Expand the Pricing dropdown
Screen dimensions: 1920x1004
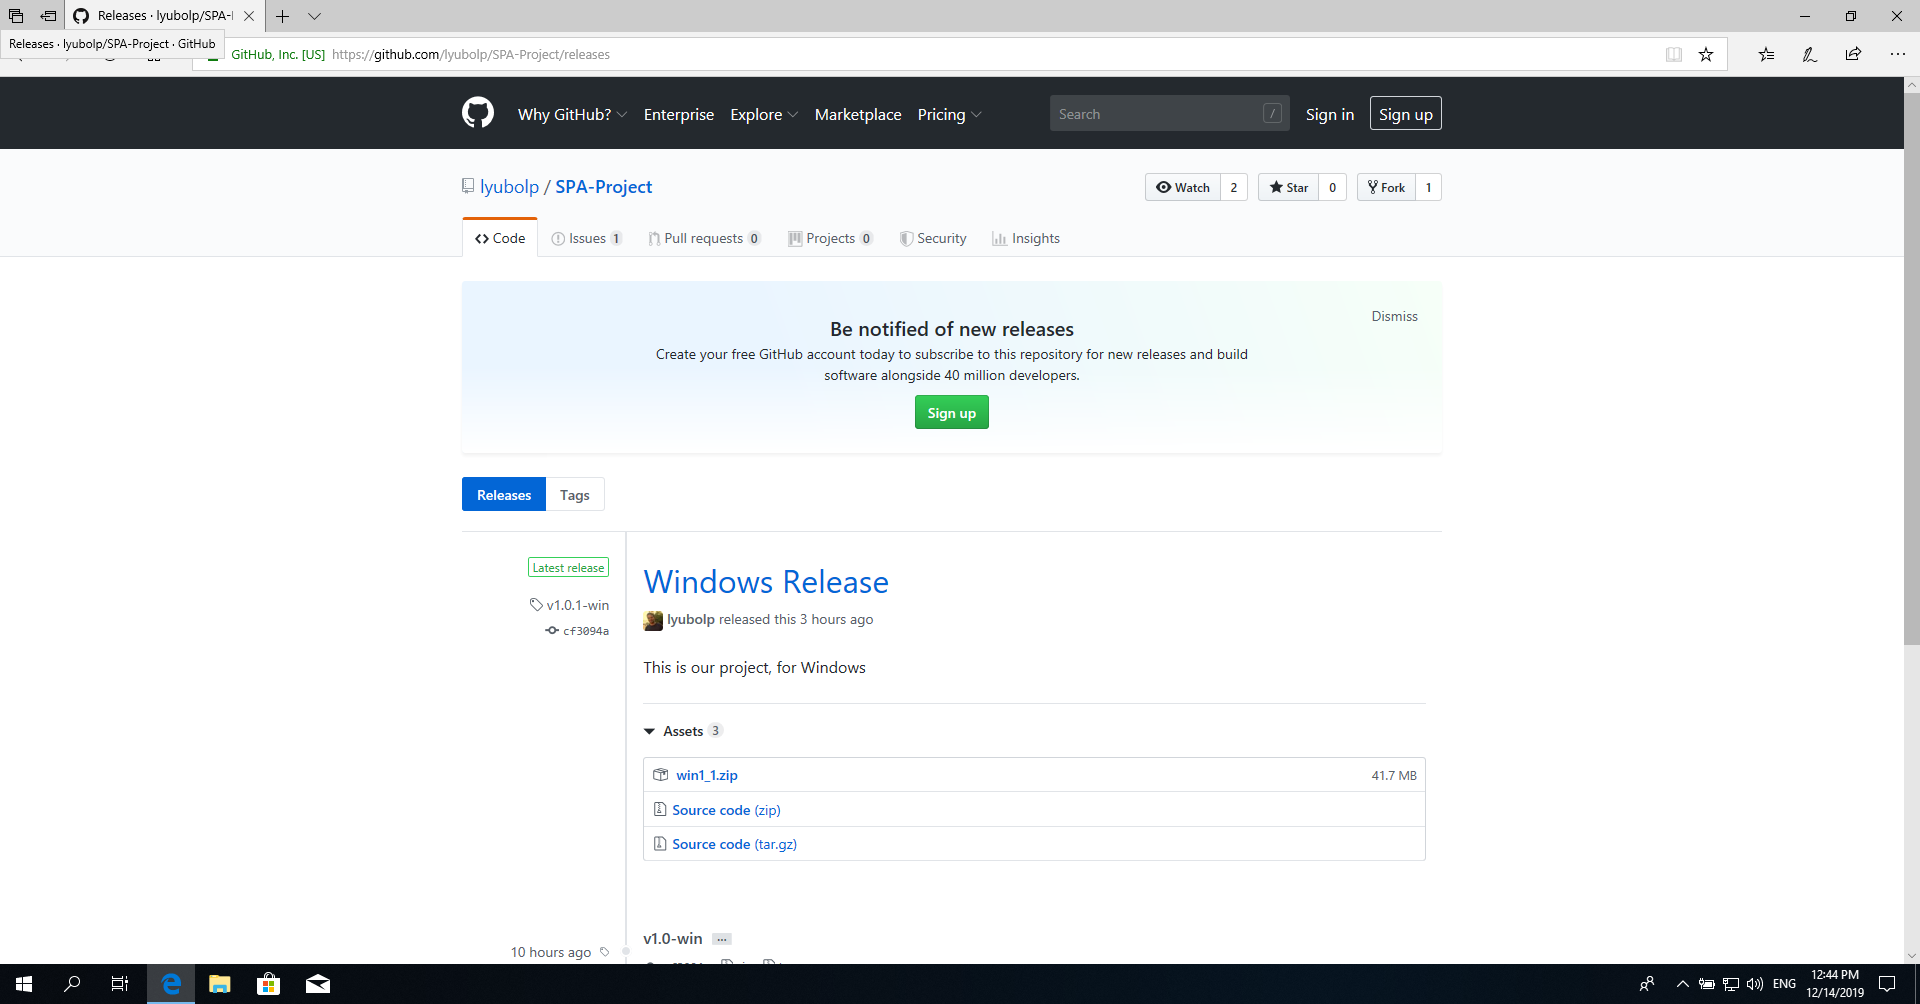pyautogui.click(x=949, y=114)
